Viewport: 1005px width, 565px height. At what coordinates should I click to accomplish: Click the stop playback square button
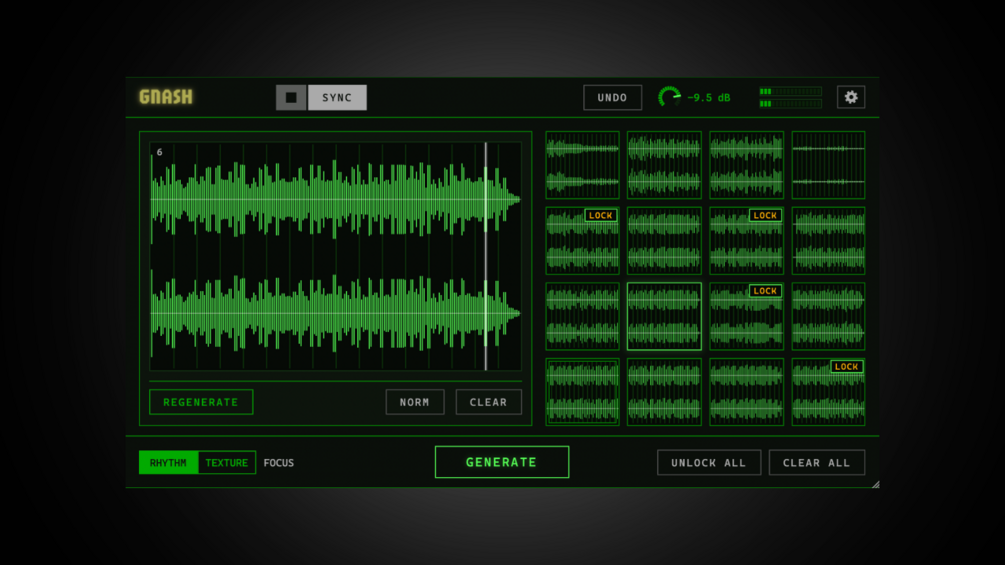pyautogui.click(x=291, y=97)
